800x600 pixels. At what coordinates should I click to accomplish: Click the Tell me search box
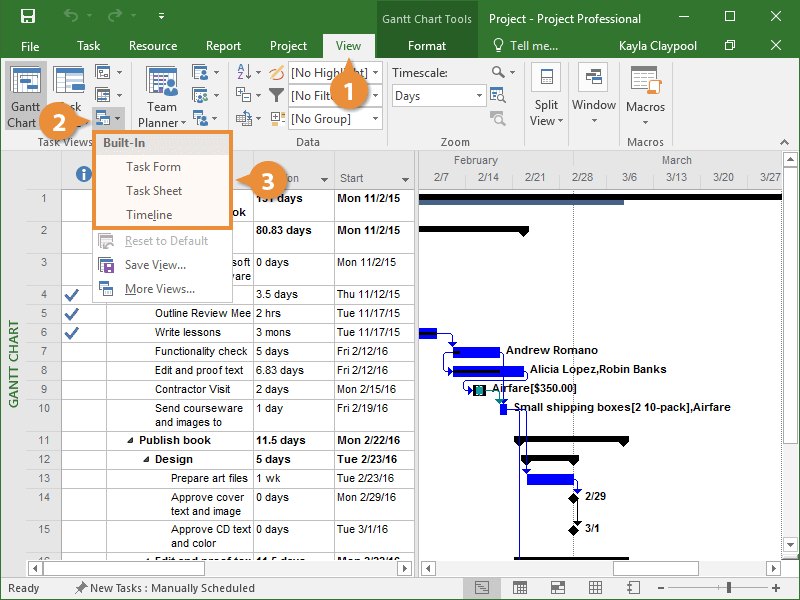[x=526, y=46]
